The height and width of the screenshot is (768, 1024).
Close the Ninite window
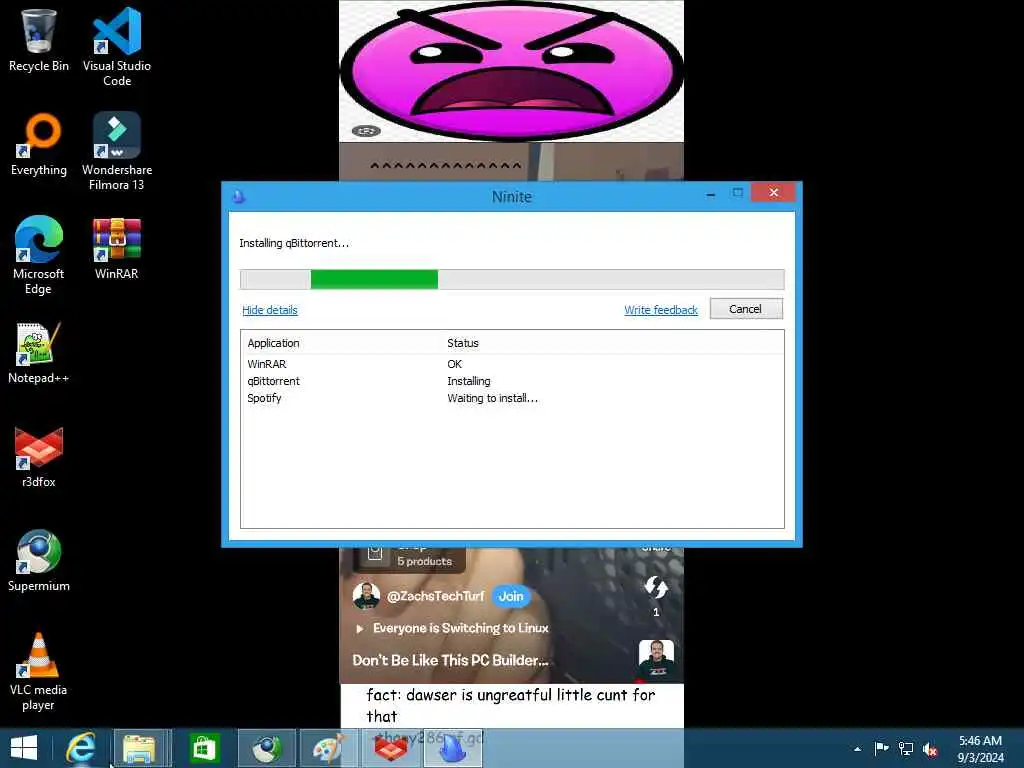pos(773,193)
